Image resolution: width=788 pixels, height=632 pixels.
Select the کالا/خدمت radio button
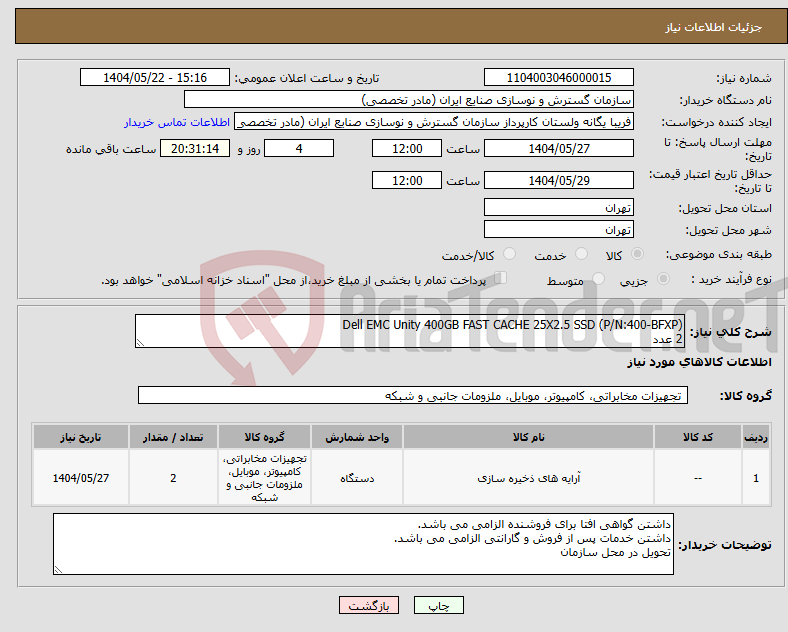point(510,254)
